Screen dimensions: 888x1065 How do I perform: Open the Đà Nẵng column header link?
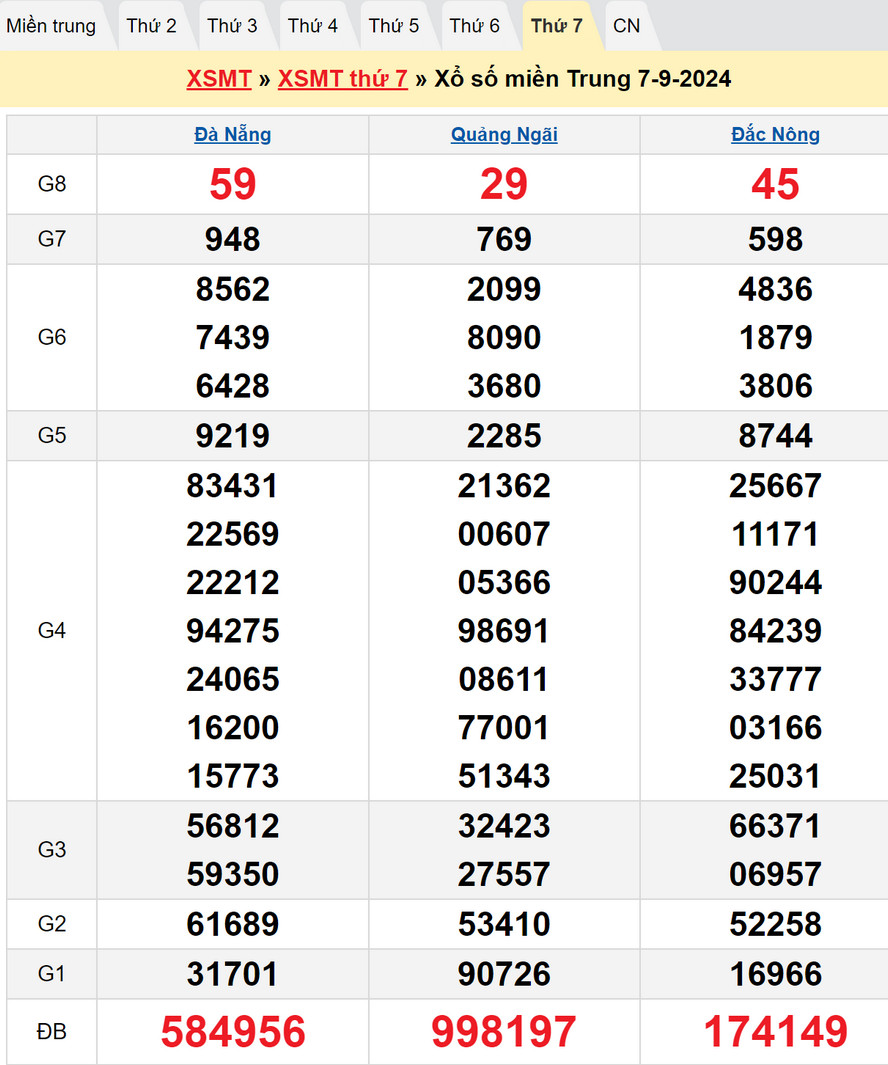click(x=233, y=135)
